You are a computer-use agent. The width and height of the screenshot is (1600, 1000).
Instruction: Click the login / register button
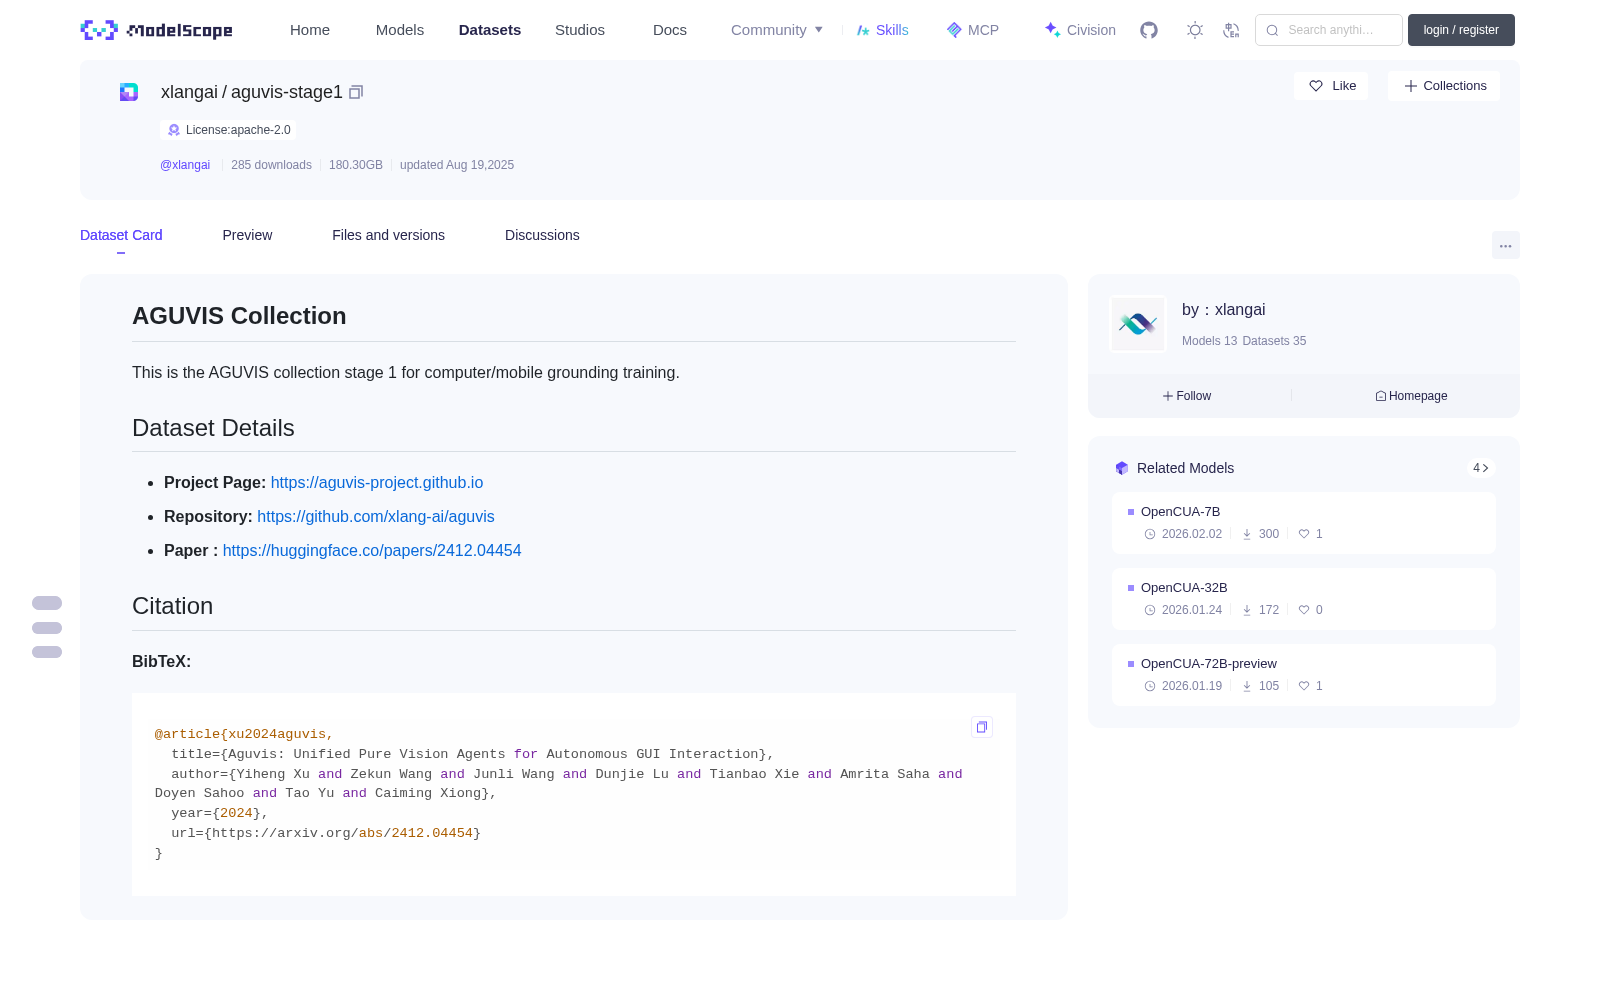1461,30
